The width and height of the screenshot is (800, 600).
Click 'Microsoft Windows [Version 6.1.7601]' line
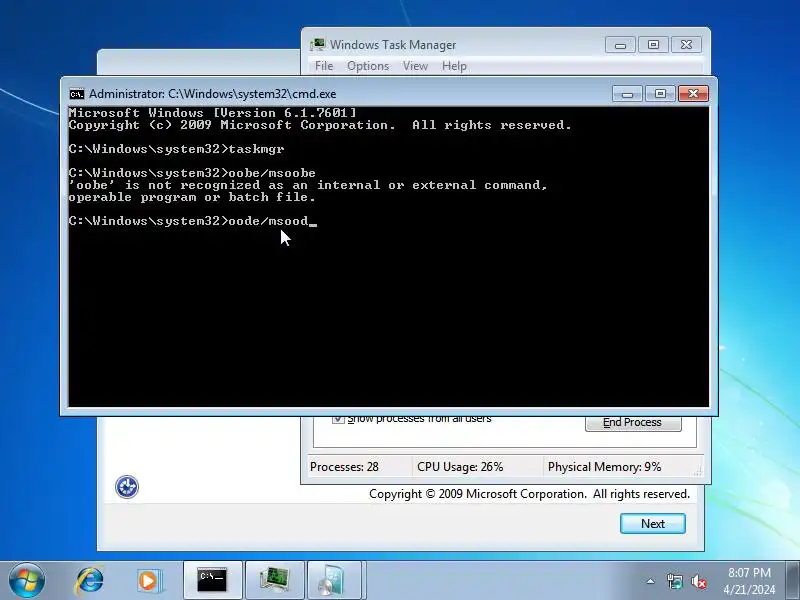point(213,113)
